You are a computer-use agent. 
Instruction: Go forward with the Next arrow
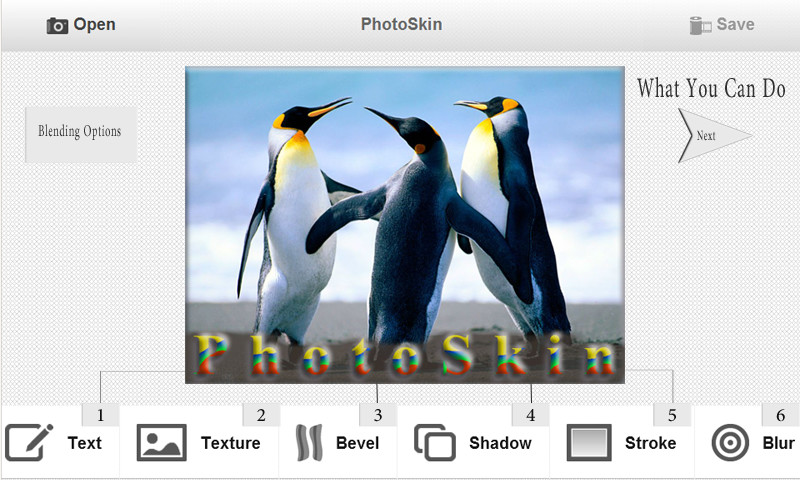[x=714, y=136]
